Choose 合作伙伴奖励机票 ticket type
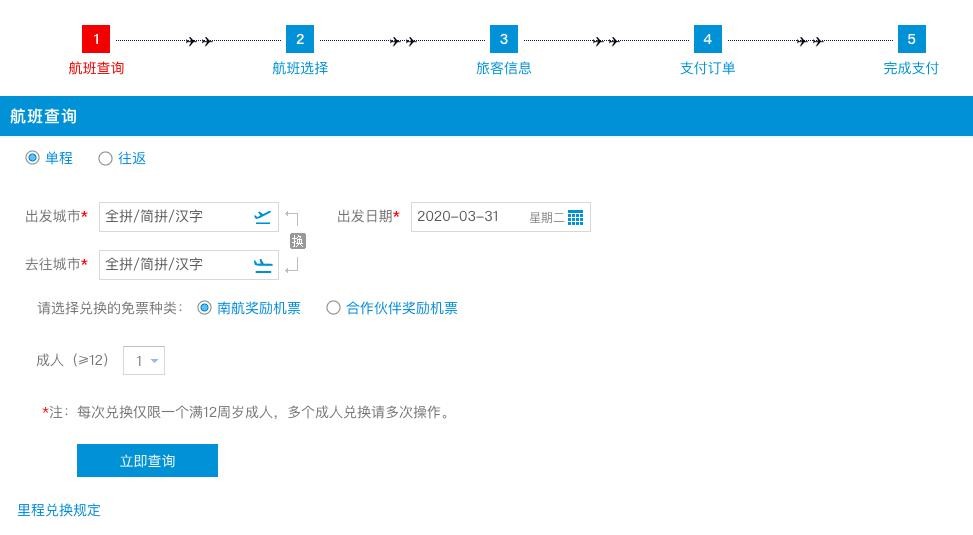973x535 pixels. [334, 308]
